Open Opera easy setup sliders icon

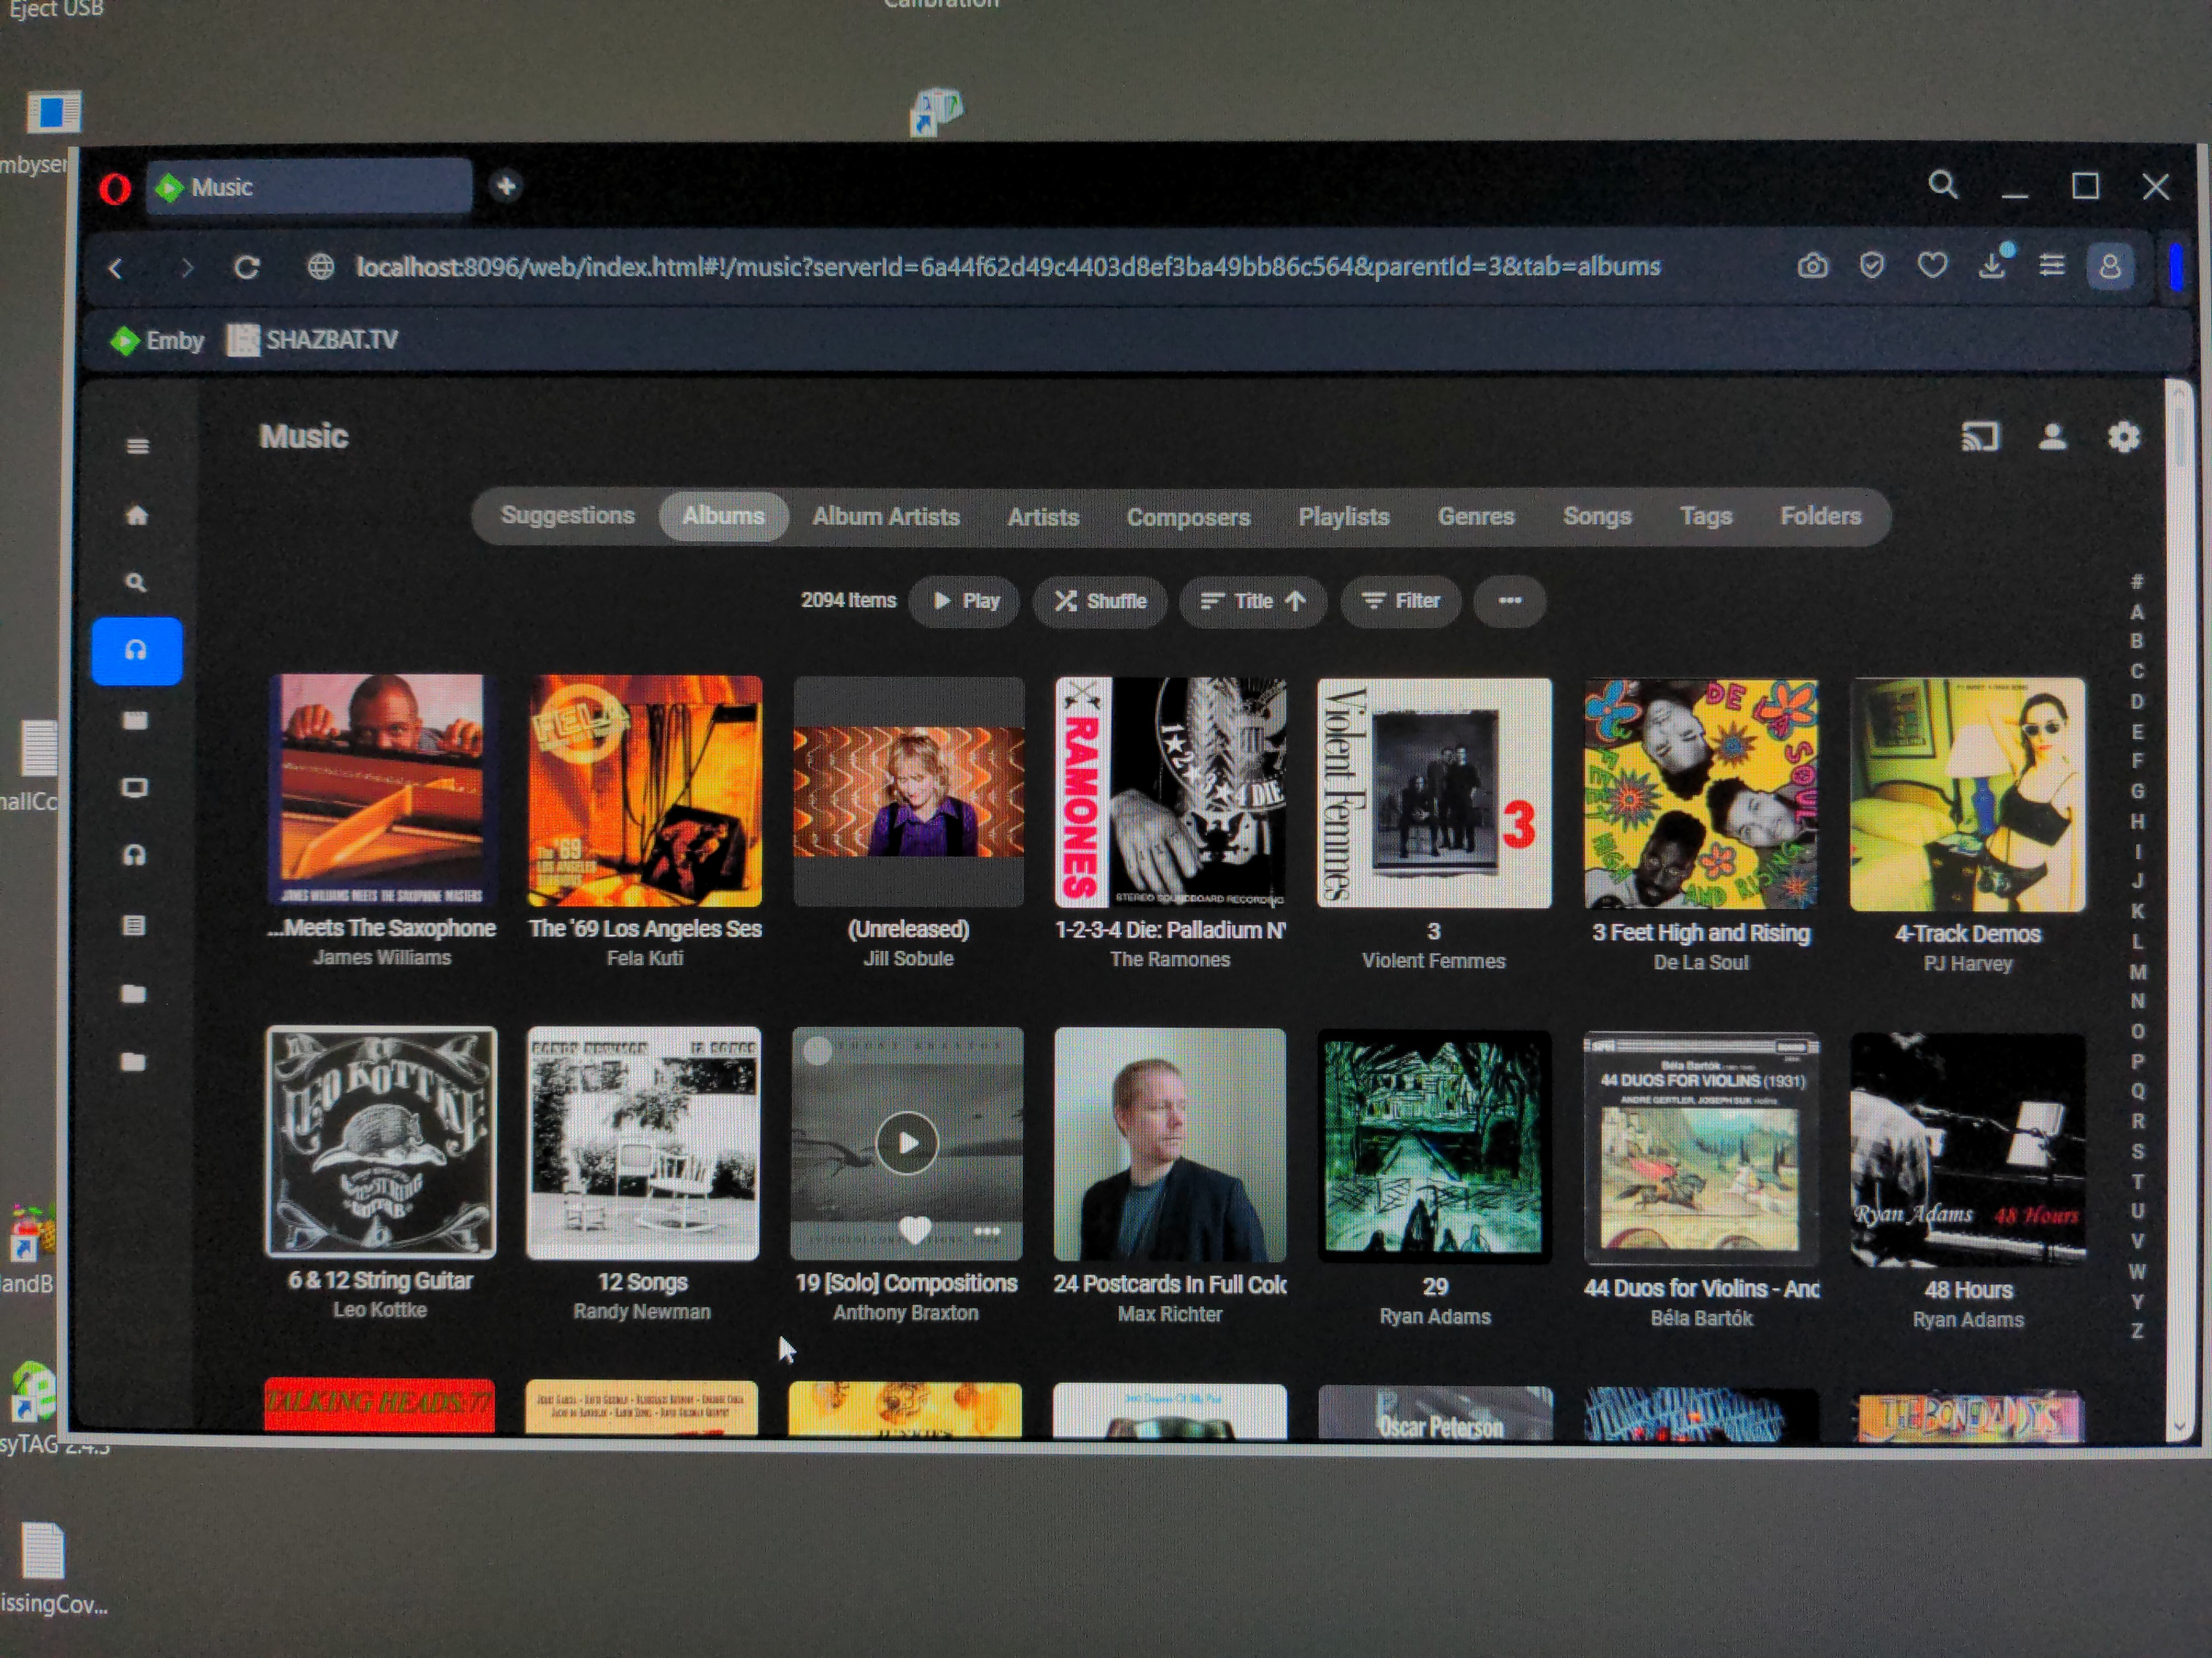2052,266
